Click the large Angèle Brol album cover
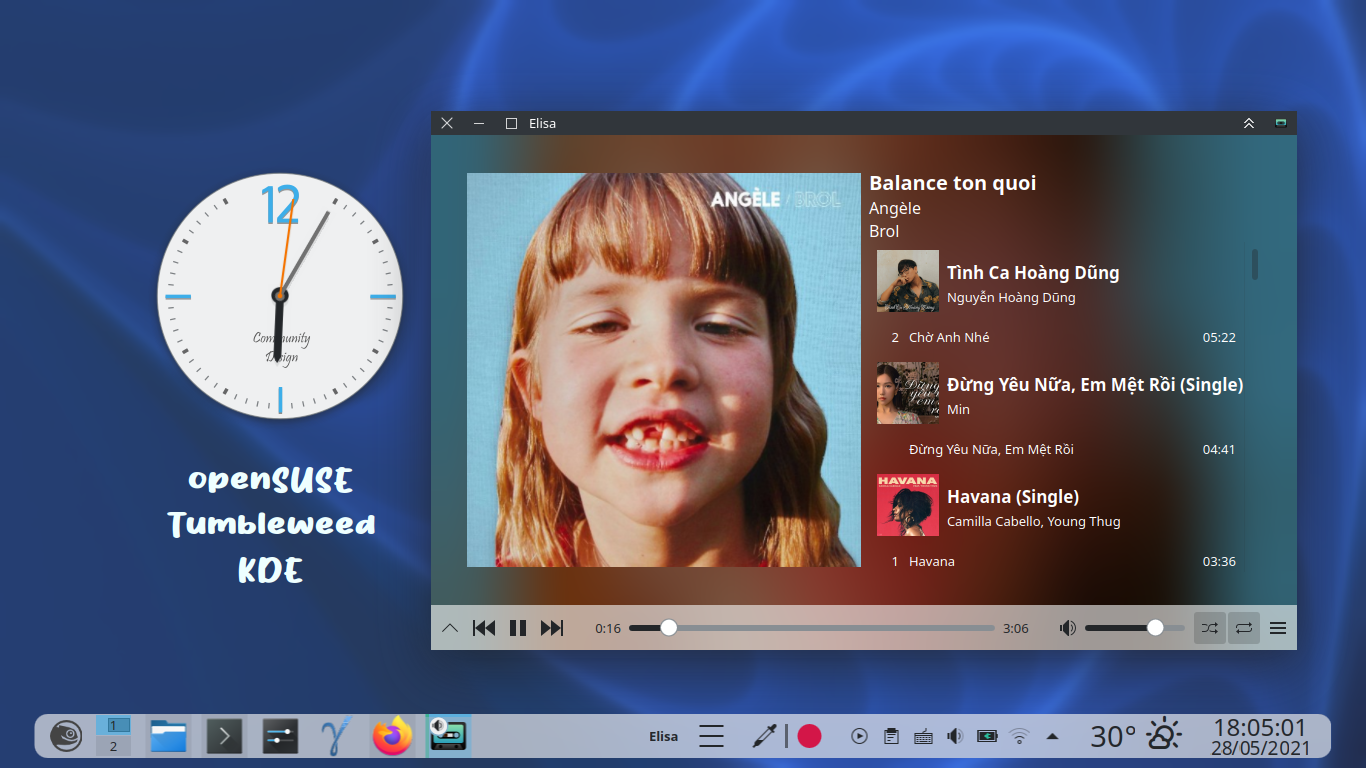This screenshot has height=768, width=1366. (664, 370)
